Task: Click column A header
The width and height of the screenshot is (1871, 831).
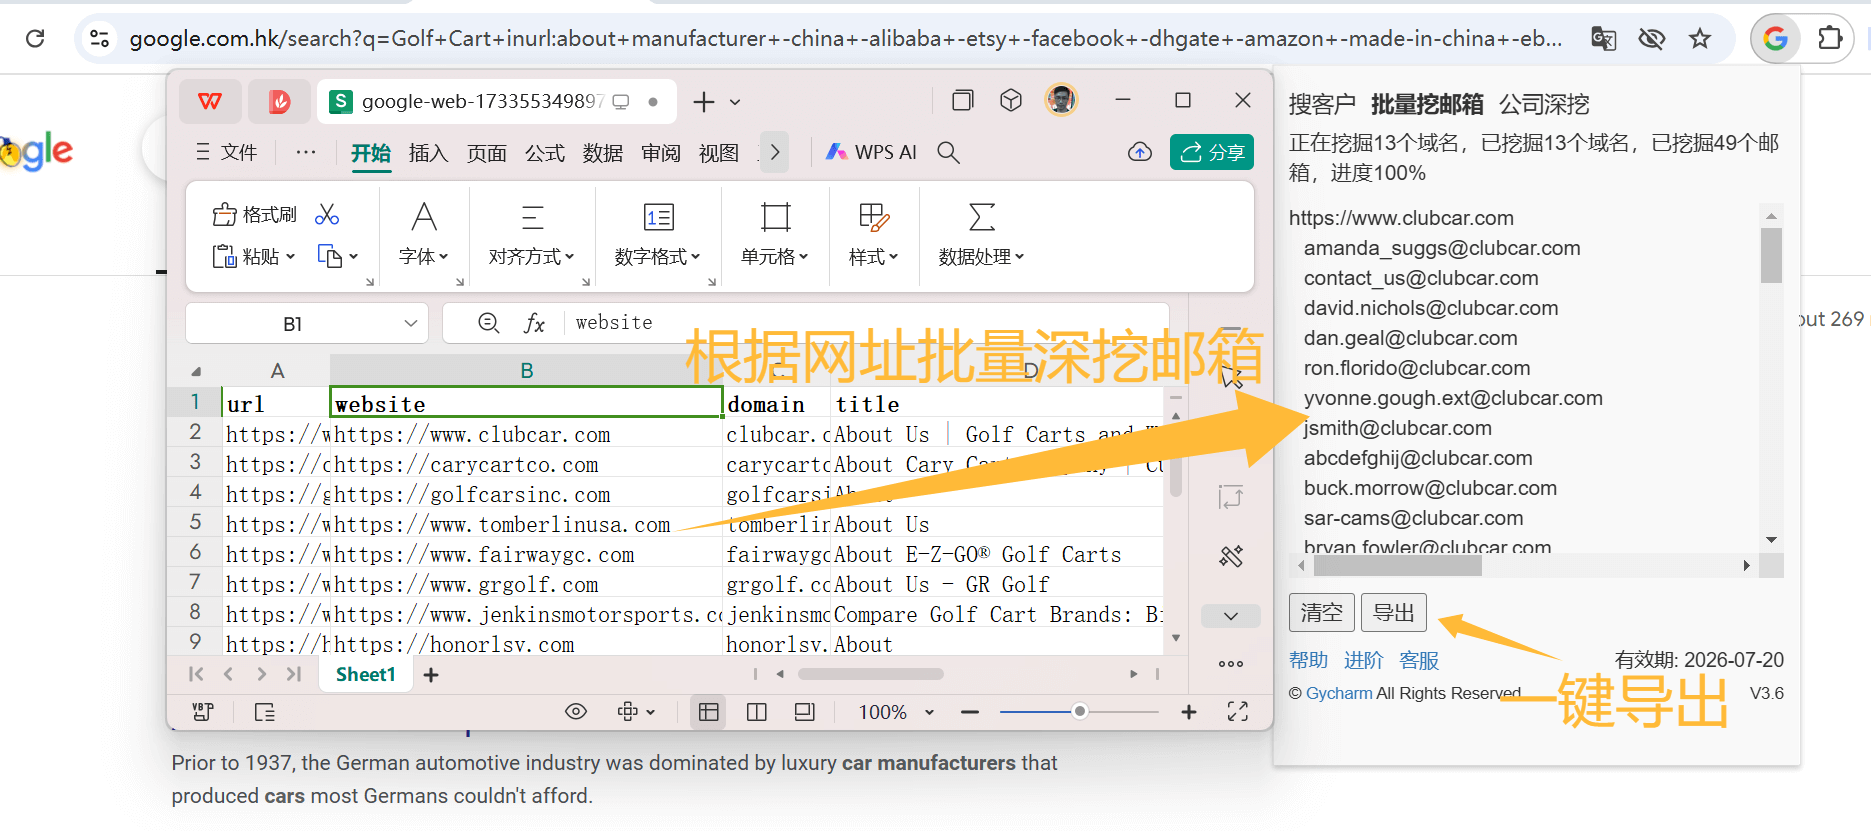Action: pyautogui.click(x=277, y=371)
